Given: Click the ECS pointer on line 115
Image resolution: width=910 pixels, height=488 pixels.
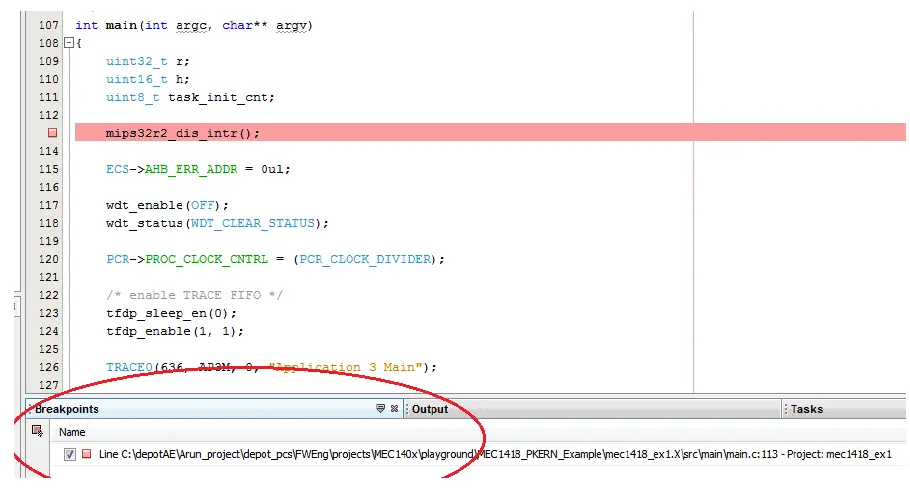Looking at the screenshot, I should [117, 169].
